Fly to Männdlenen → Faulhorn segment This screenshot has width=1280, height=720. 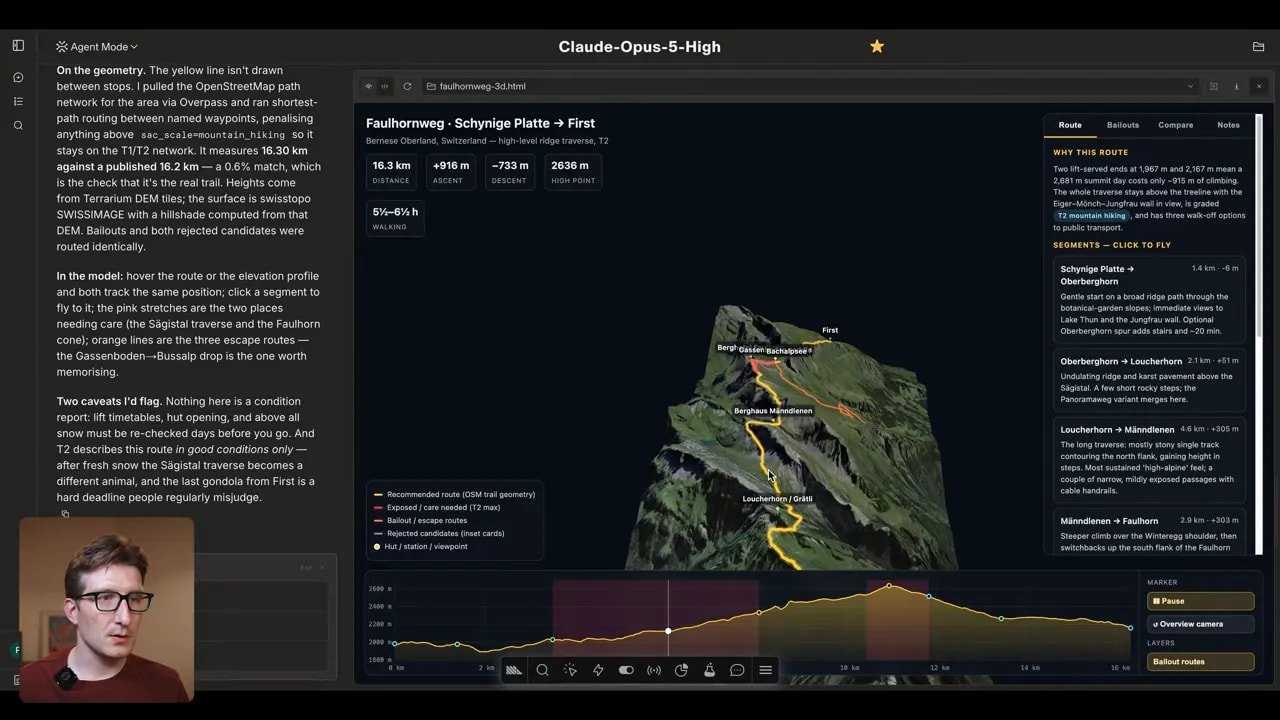(x=1149, y=531)
